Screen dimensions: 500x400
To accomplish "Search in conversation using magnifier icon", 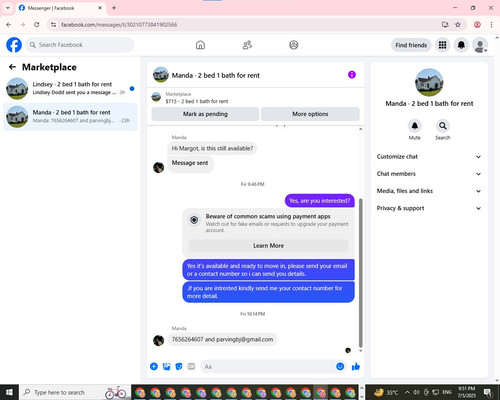I will [x=443, y=126].
